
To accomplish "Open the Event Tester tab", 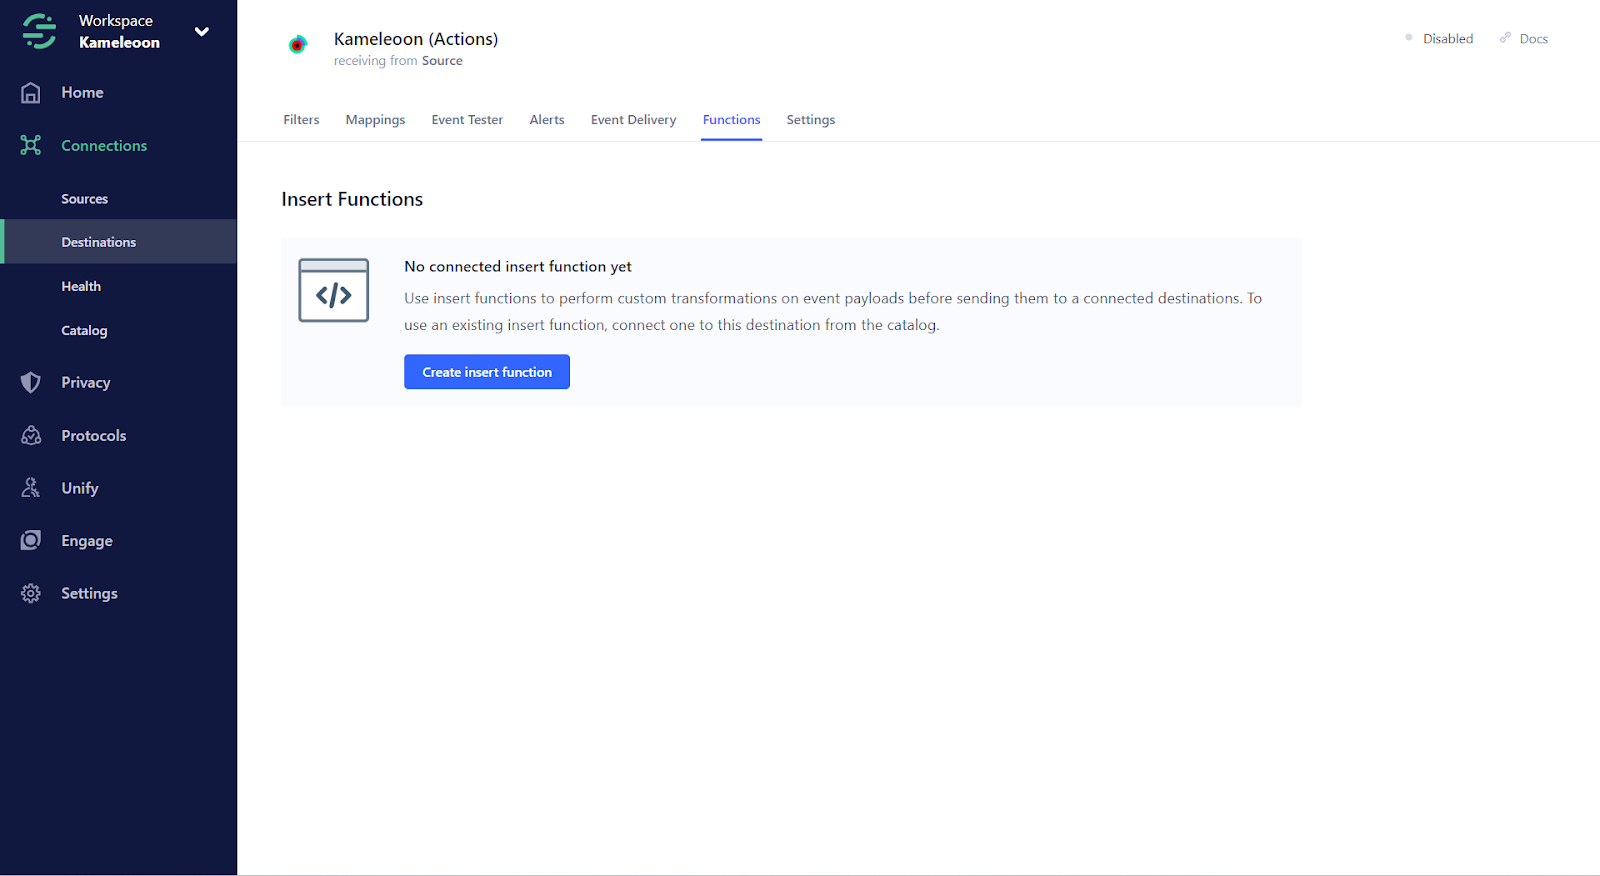I will pos(467,120).
